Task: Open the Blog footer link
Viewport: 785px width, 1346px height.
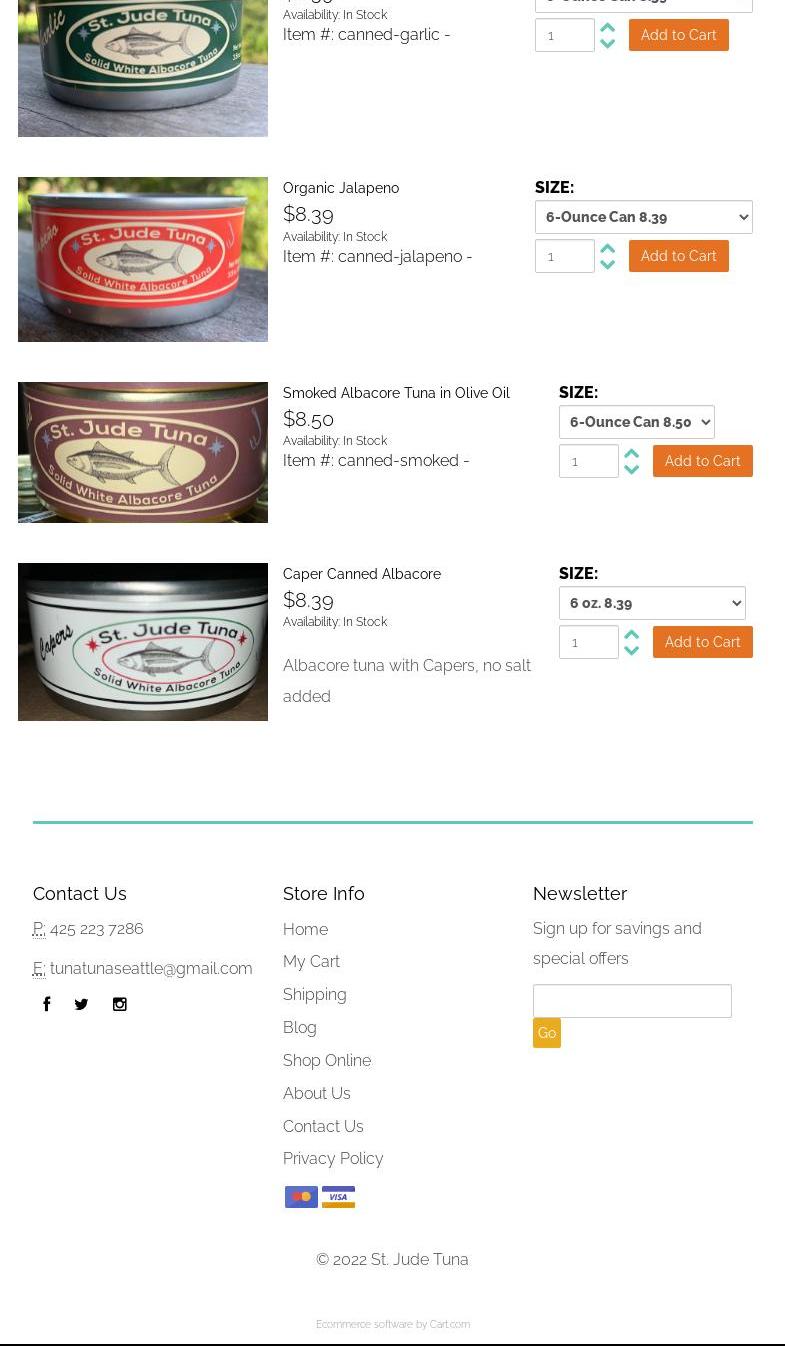Action: (300, 1027)
